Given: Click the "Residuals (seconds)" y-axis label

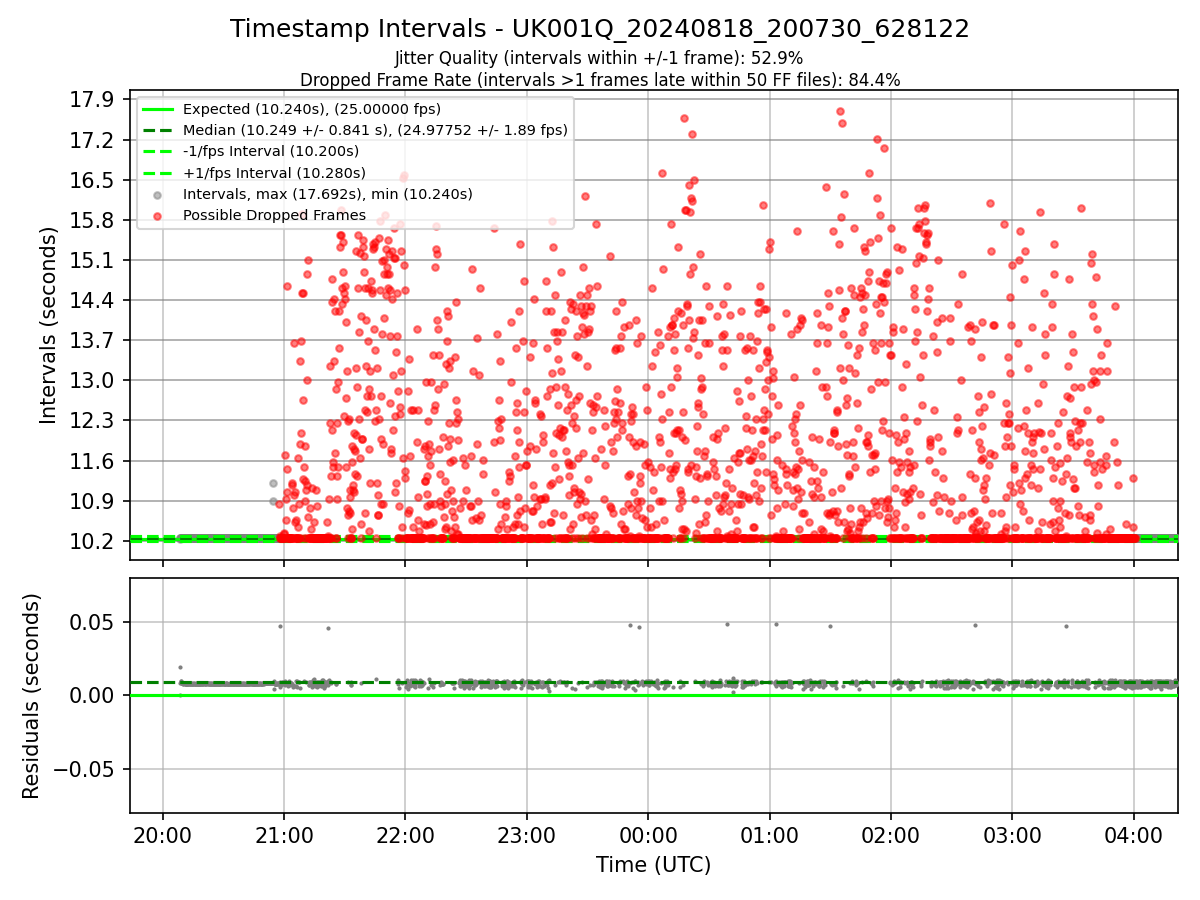Looking at the screenshot, I should (31, 696).
